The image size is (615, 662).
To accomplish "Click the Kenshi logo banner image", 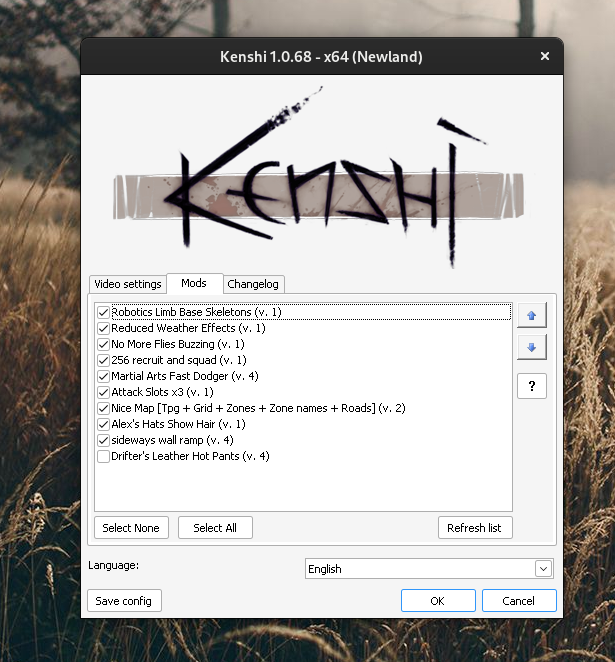I will pos(319,177).
